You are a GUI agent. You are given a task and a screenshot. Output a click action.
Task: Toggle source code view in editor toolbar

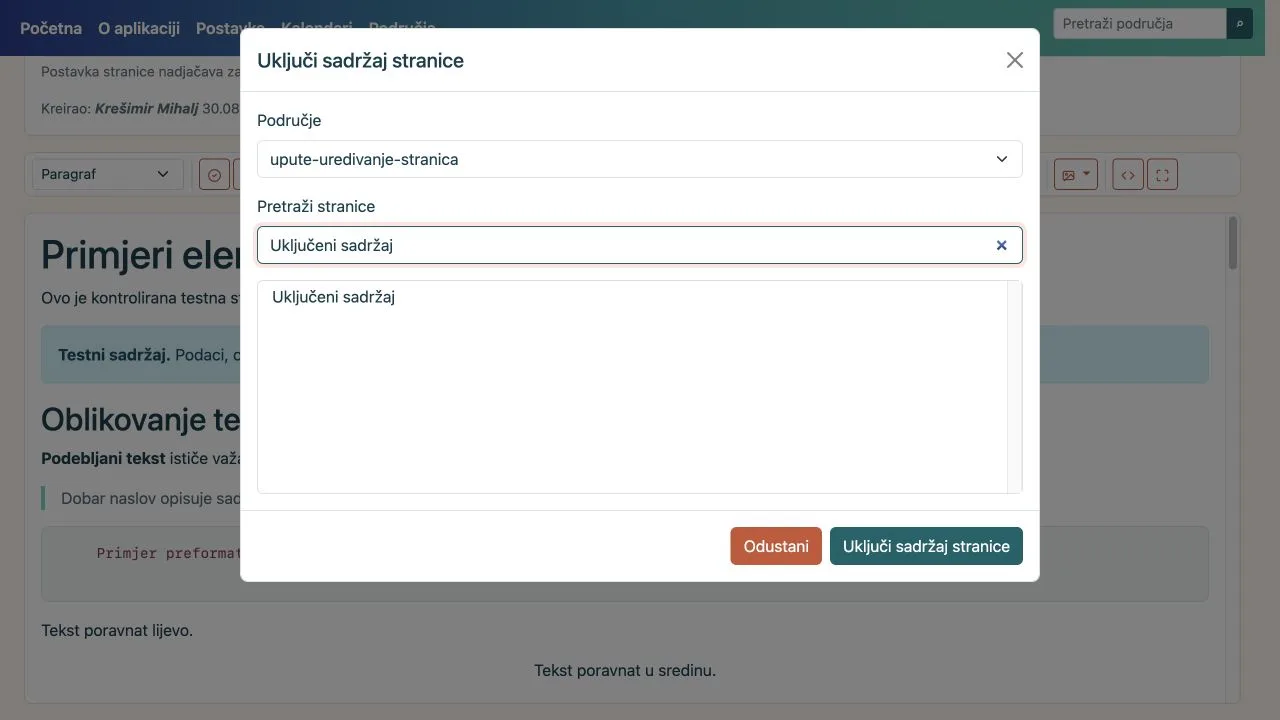click(1128, 175)
